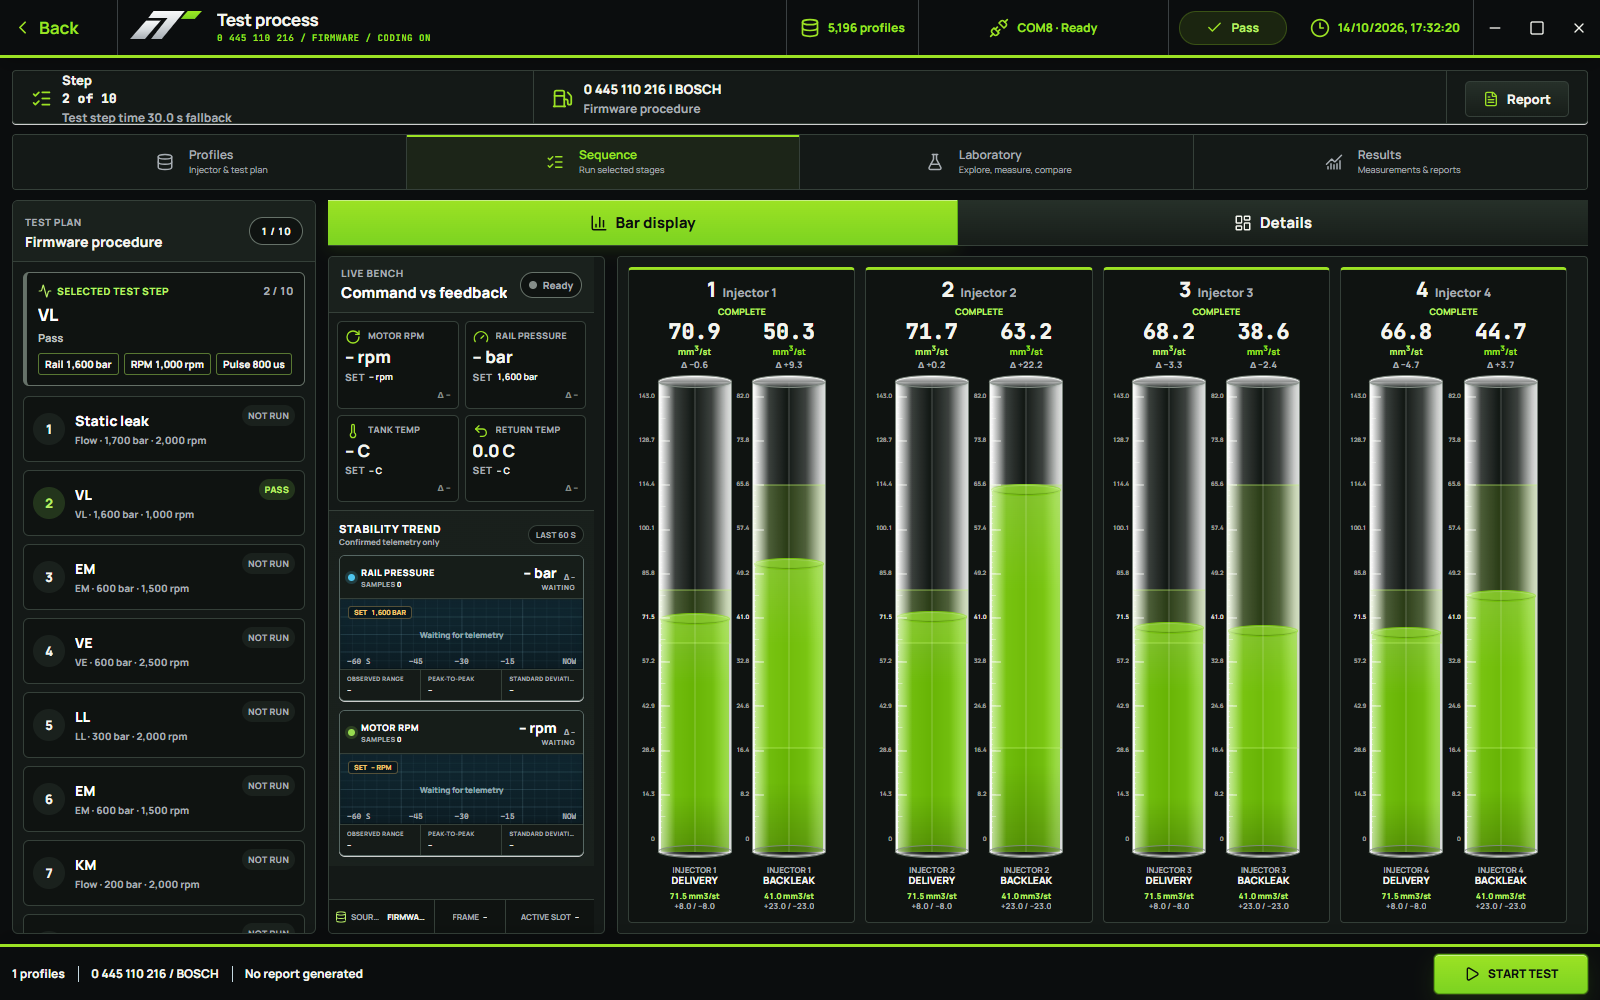Image resolution: width=1600 pixels, height=1000 pixels.
Task: Click the Injector 4 backleak value 44.7
Action: [1501, 331]
